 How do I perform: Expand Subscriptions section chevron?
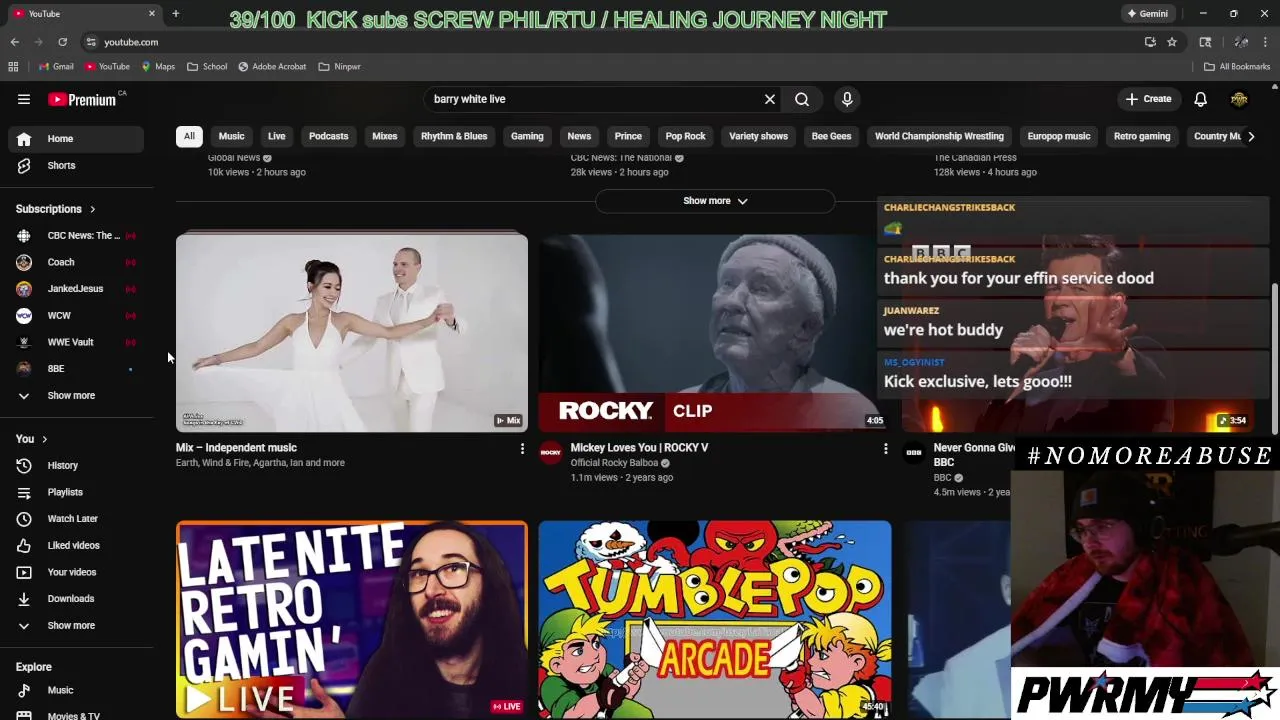[x=92, y=209]
